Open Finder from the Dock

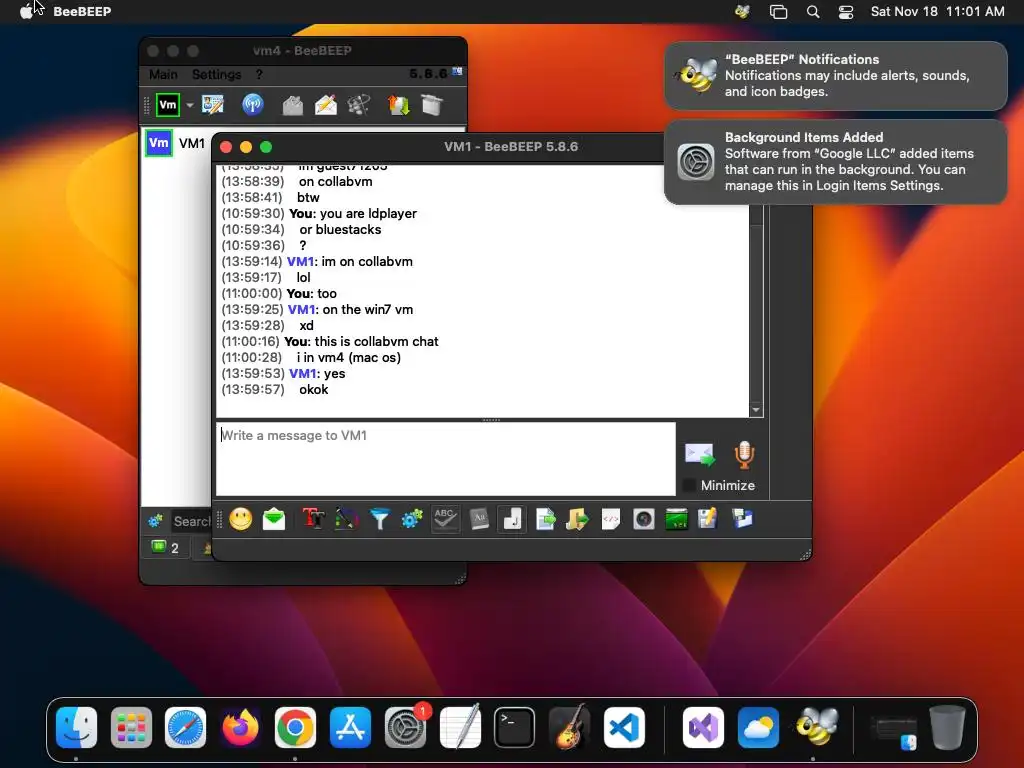tap(76, 727)
